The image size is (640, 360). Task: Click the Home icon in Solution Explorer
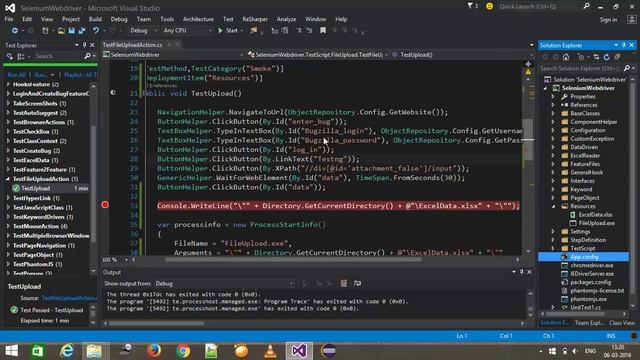[x=566, y=57]
